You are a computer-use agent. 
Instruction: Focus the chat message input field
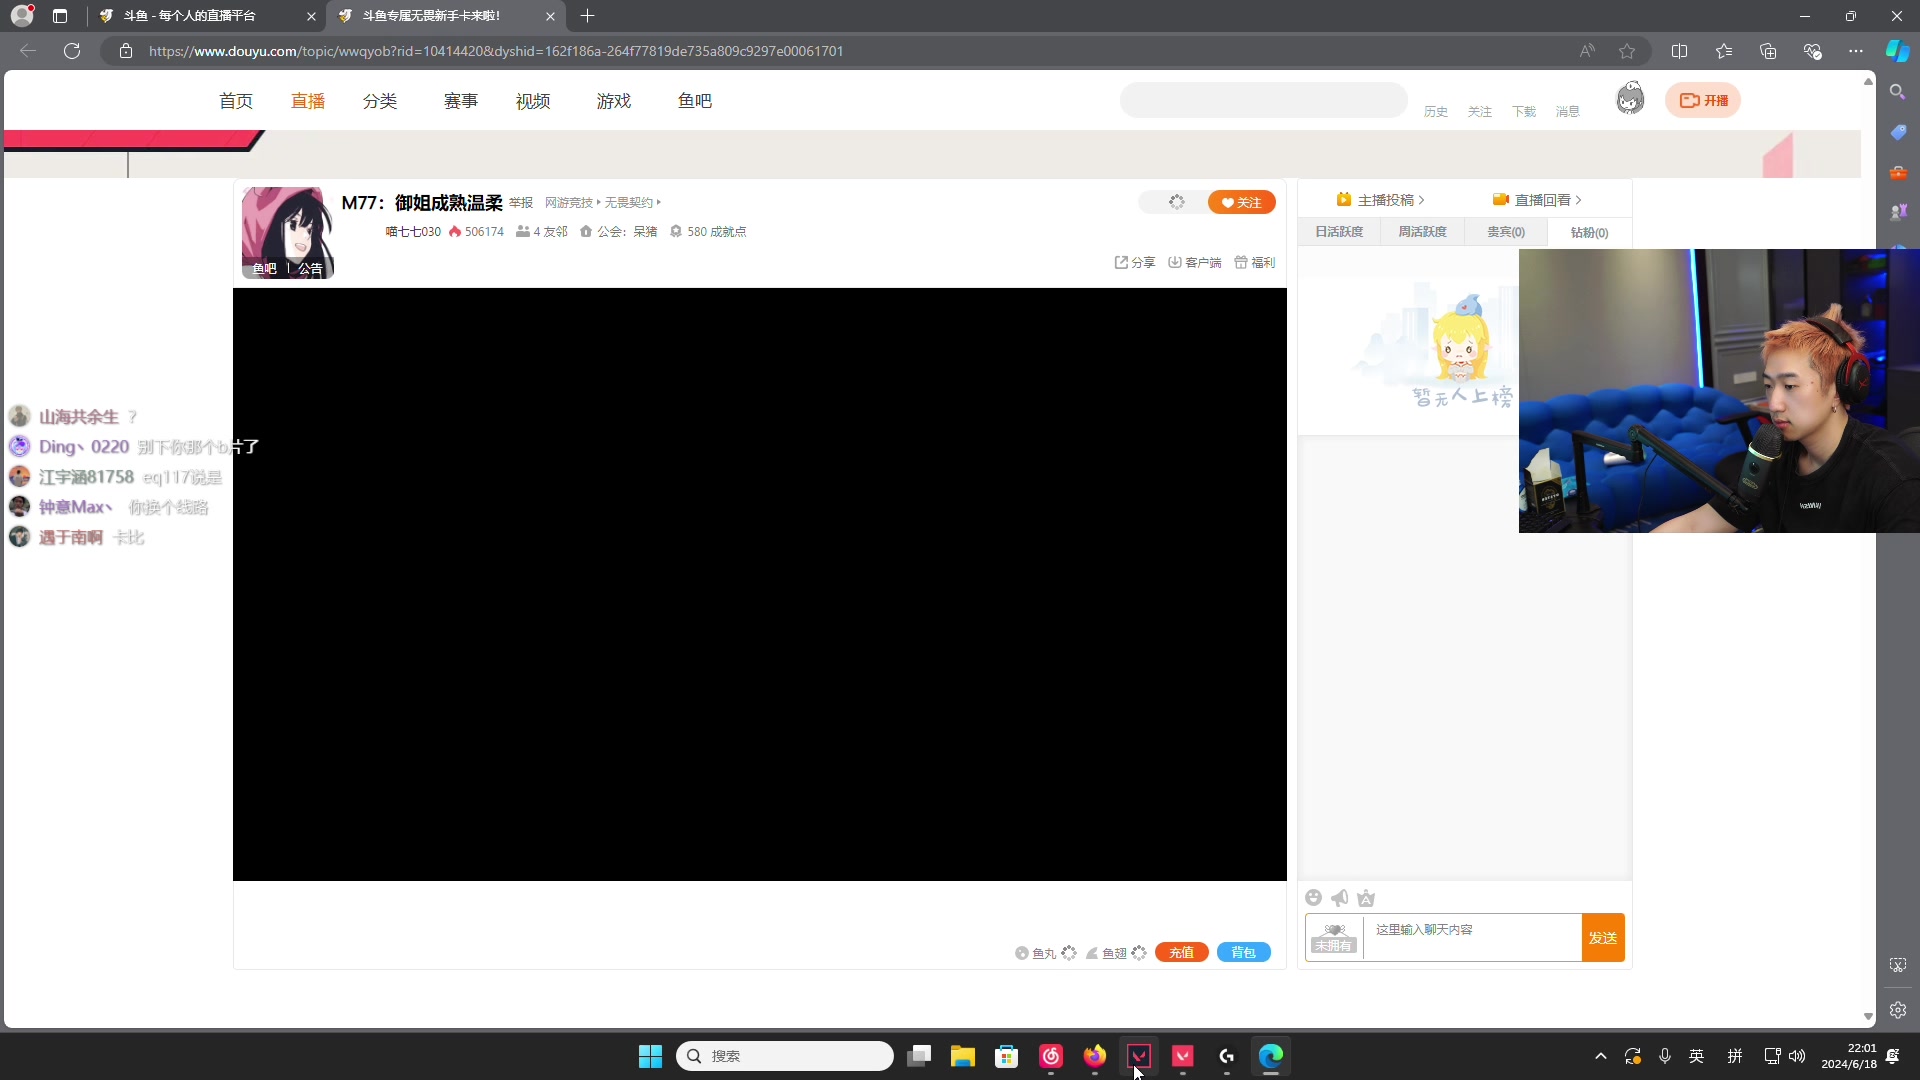[1472, 938]
